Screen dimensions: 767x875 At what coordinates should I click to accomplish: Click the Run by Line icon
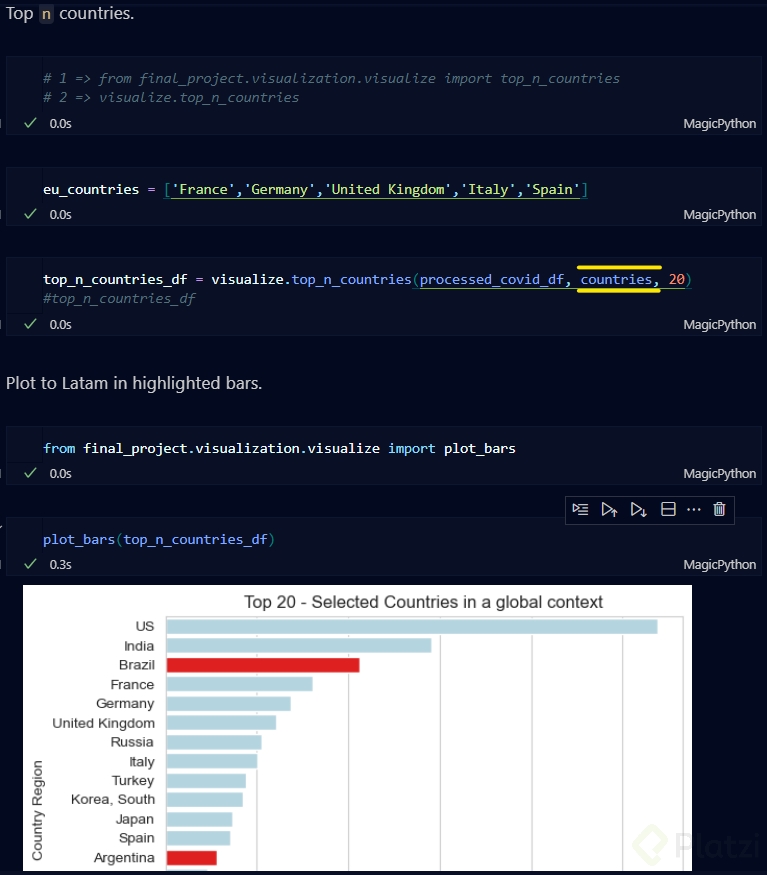coord(580,509)
